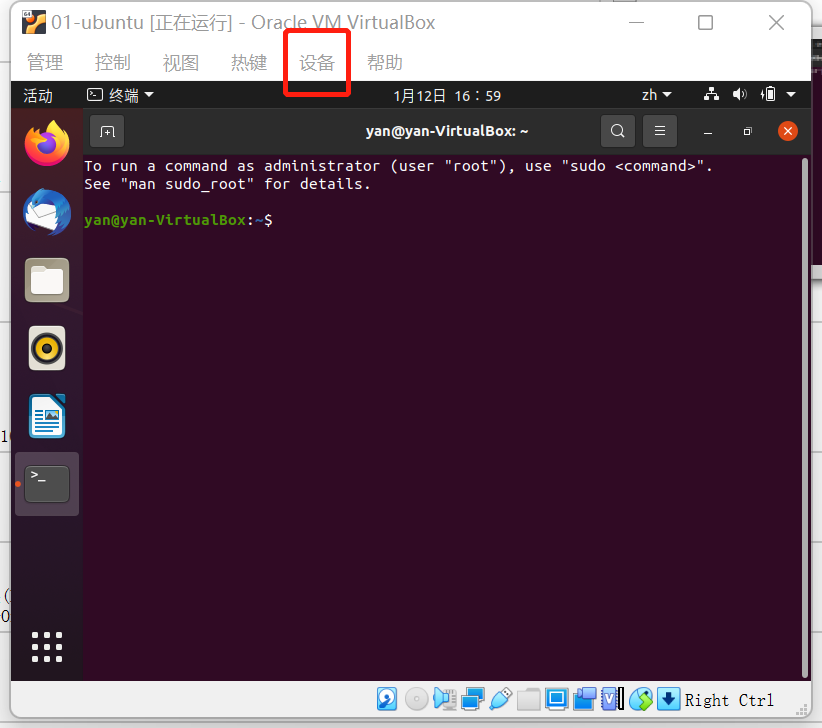This screenshot has height=728, width=822.
Task: Open the Files manager from the dock
Action: [47, 280]
